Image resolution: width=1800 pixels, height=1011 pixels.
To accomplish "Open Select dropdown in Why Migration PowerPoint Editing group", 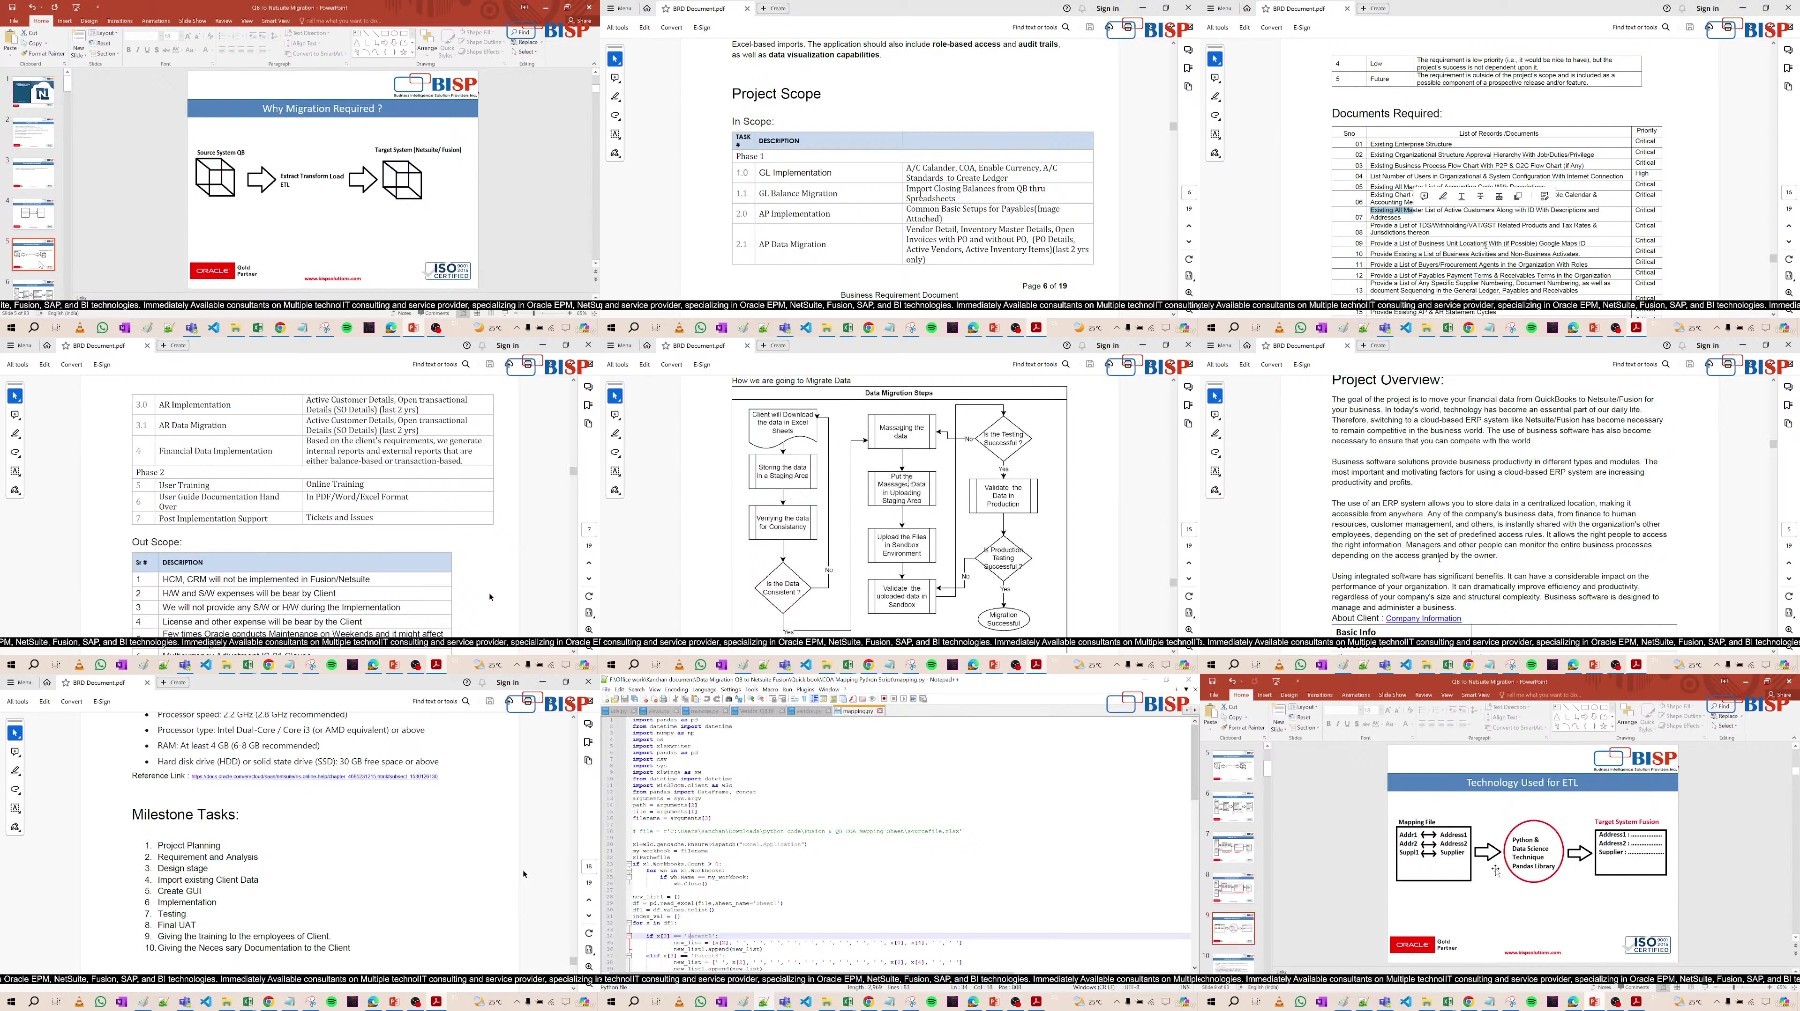I will tap(526, 52).
